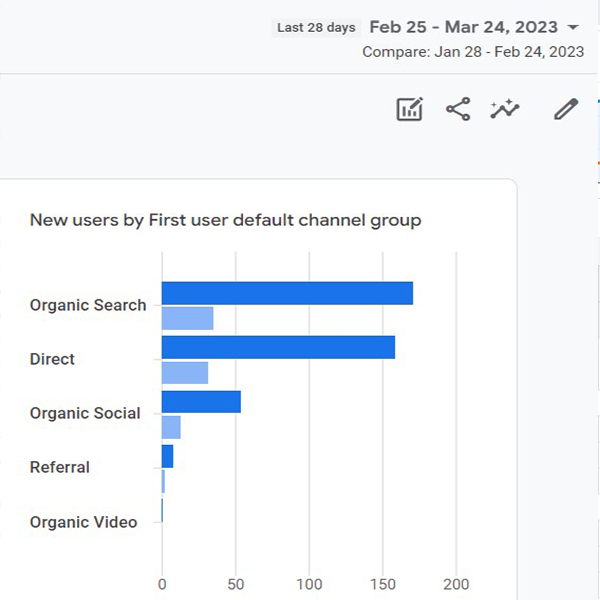This screenshot has height=600, width=600.
Task: Click the light blue Organic Search comparison bar
Action: pos(188,318)
